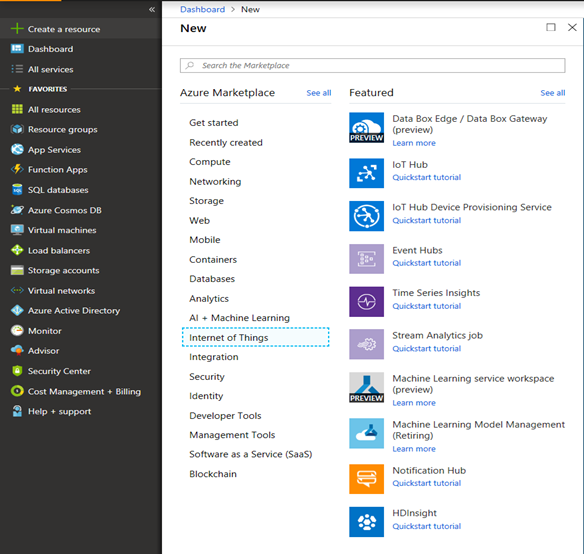Viewport: 587px width, 554px height.
Task: Choose the Notification Hub orange icon
Action: coord(366,479)
